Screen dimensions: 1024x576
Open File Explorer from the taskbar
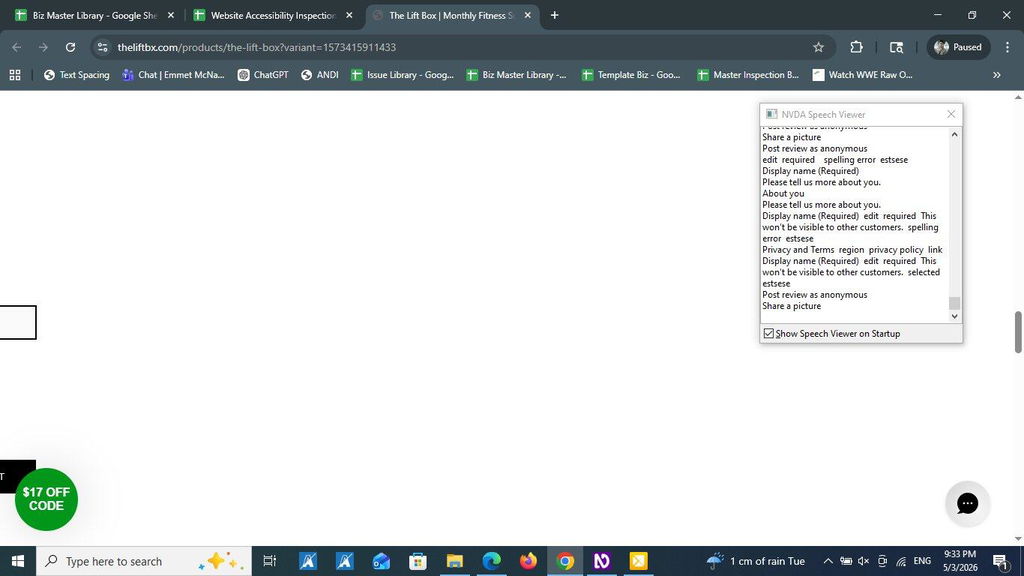455,561
